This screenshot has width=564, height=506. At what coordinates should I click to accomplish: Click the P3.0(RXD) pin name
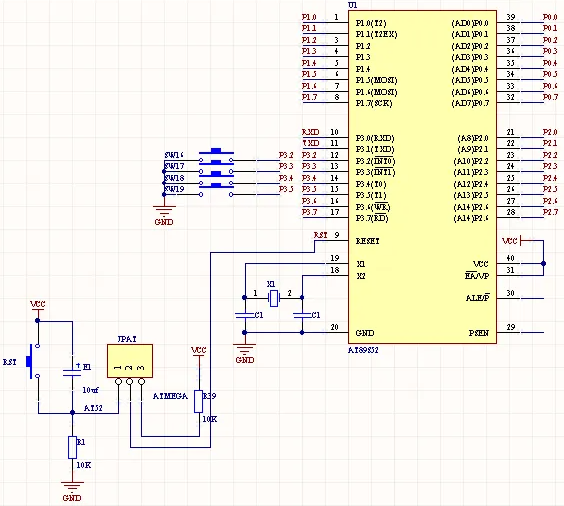pos(375,138)
